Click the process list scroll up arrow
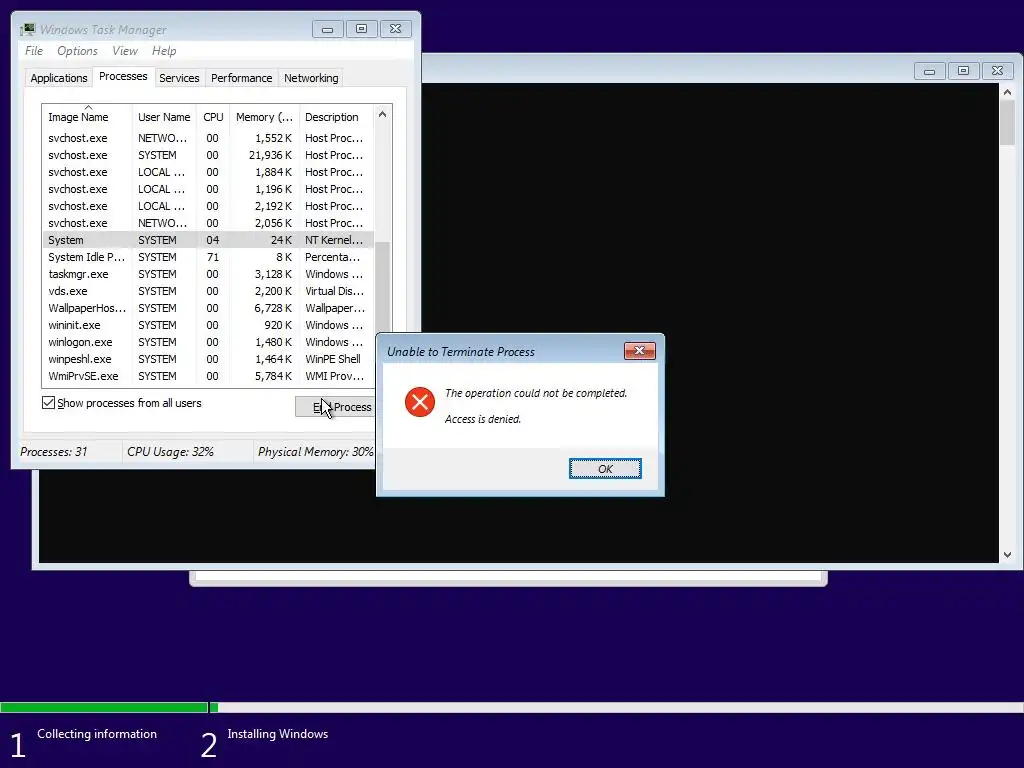The image size is (1024, 768). (x=383, y=114)
